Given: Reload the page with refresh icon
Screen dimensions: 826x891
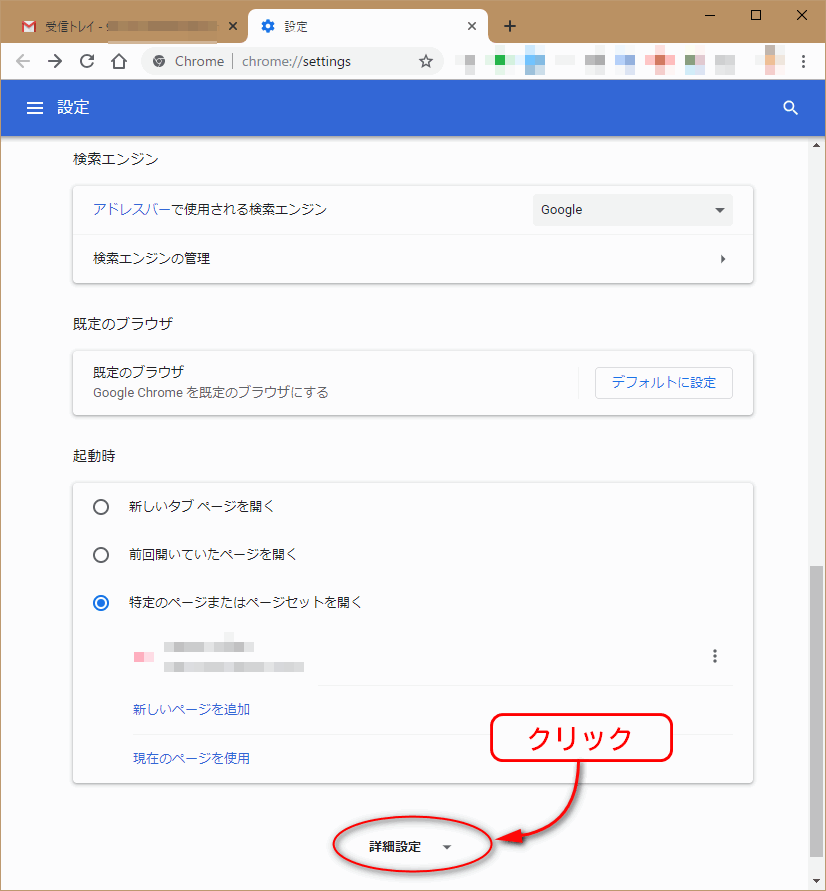Looking at the screenshot, I should pyautogui.click(x=87, y=61).
